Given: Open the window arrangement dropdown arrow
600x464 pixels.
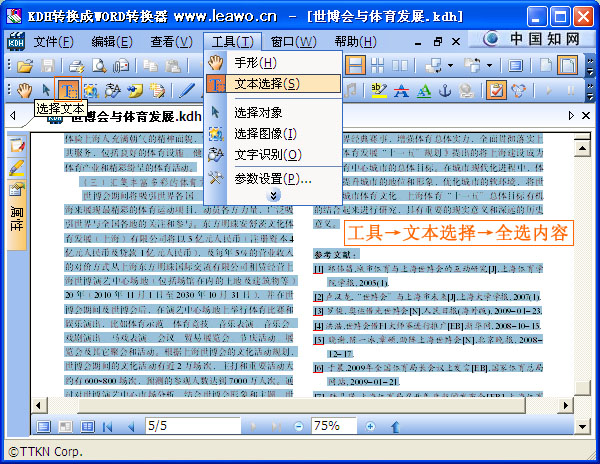Looking at the screenshot, I should tap(450, 65).
